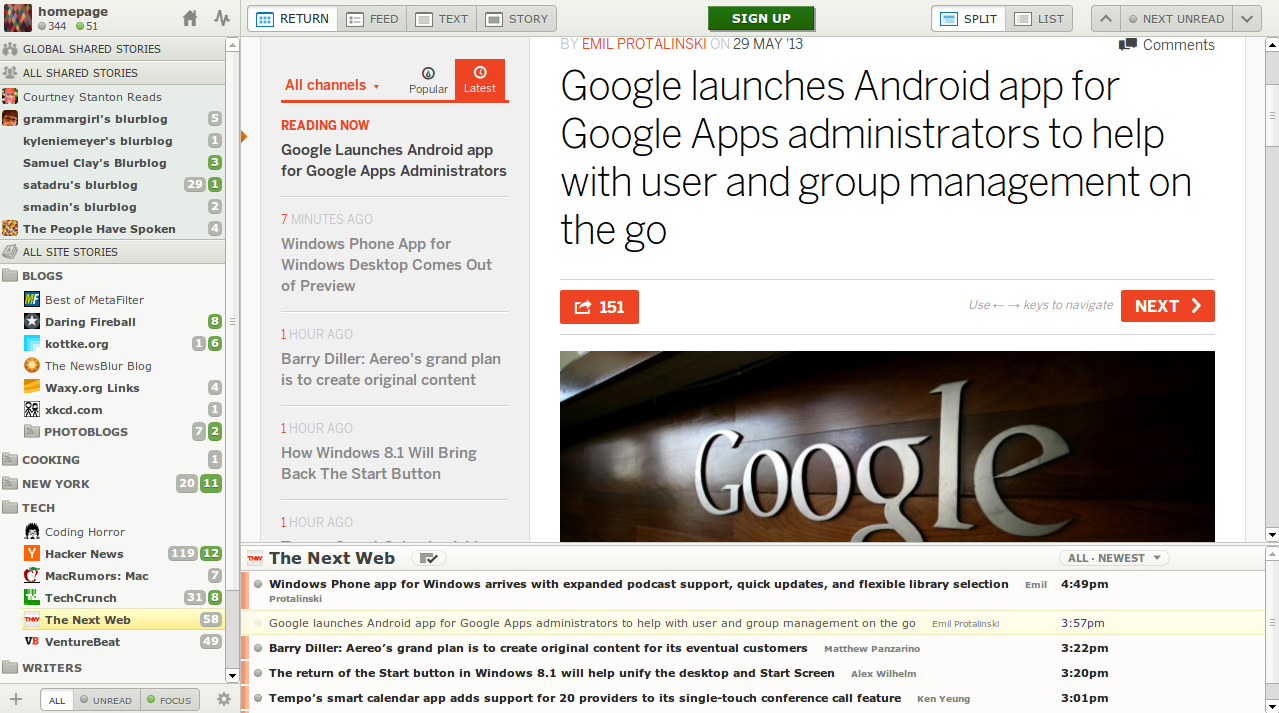Click the Coding Horror favicon
The image size is (1279, 713).
point(32,532)
